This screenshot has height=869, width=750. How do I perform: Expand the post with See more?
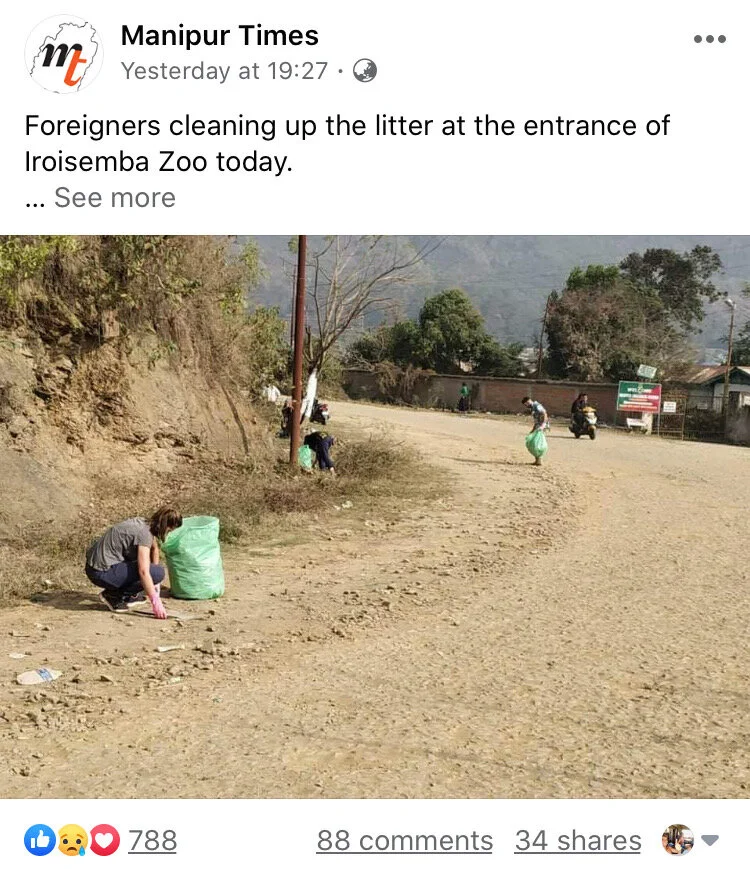[115, 198]
